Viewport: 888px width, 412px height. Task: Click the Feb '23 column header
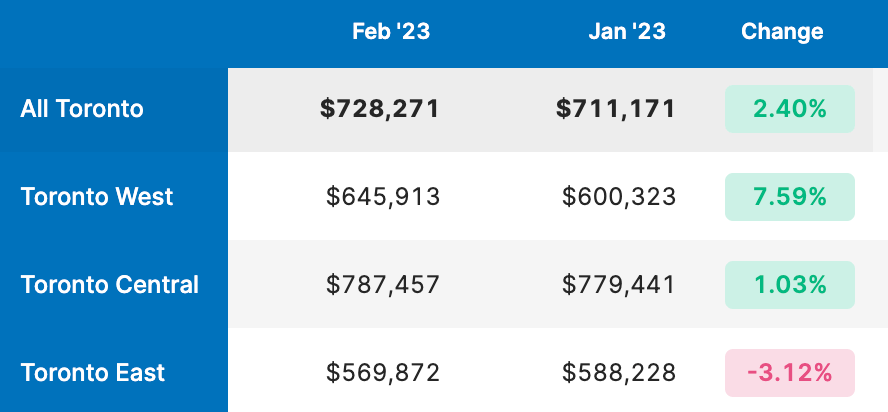click(x=391, y=32)
